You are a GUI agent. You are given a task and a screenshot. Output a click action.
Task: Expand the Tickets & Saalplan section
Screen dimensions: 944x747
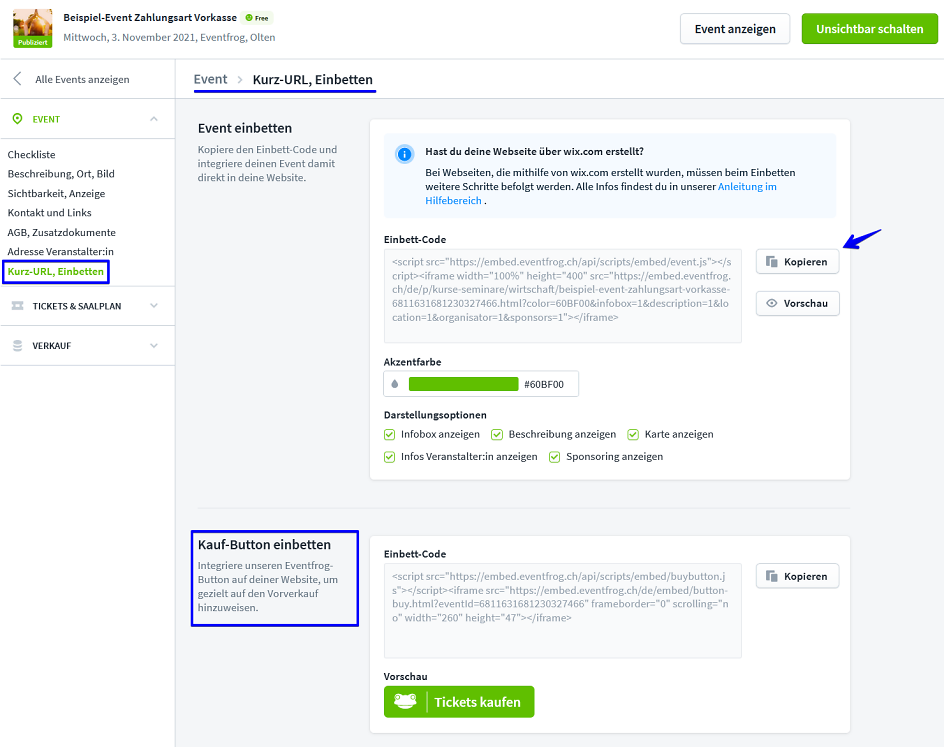154,306
